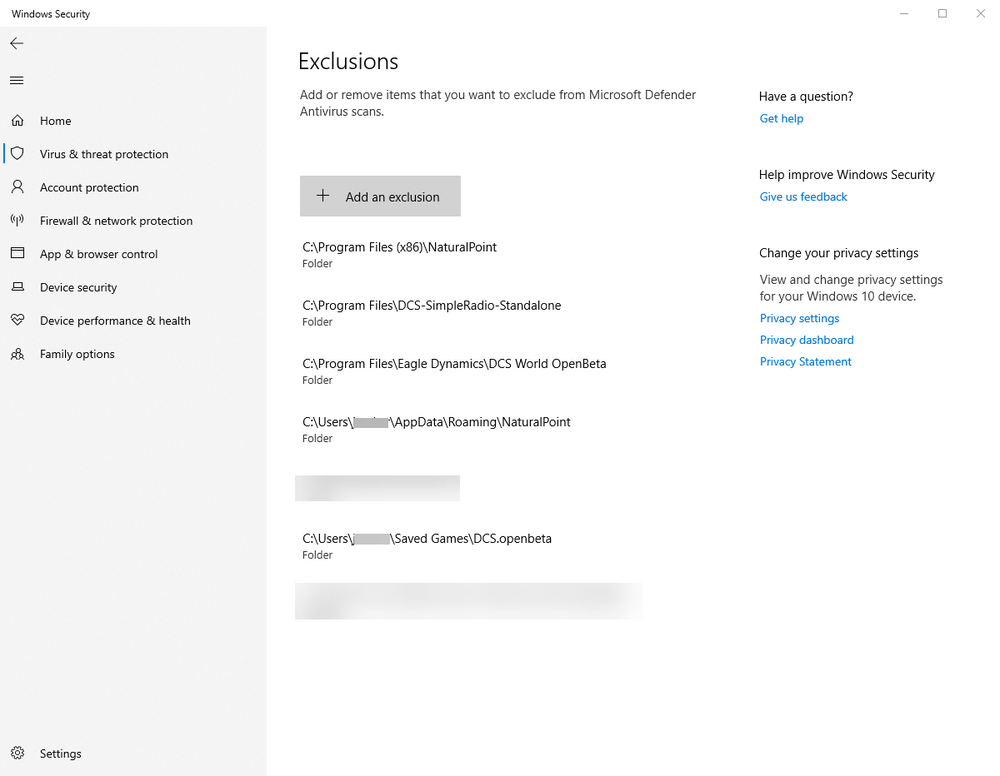Click the Give us feedback link
The width and height of the screenshot is (1000, 776).
803,197
